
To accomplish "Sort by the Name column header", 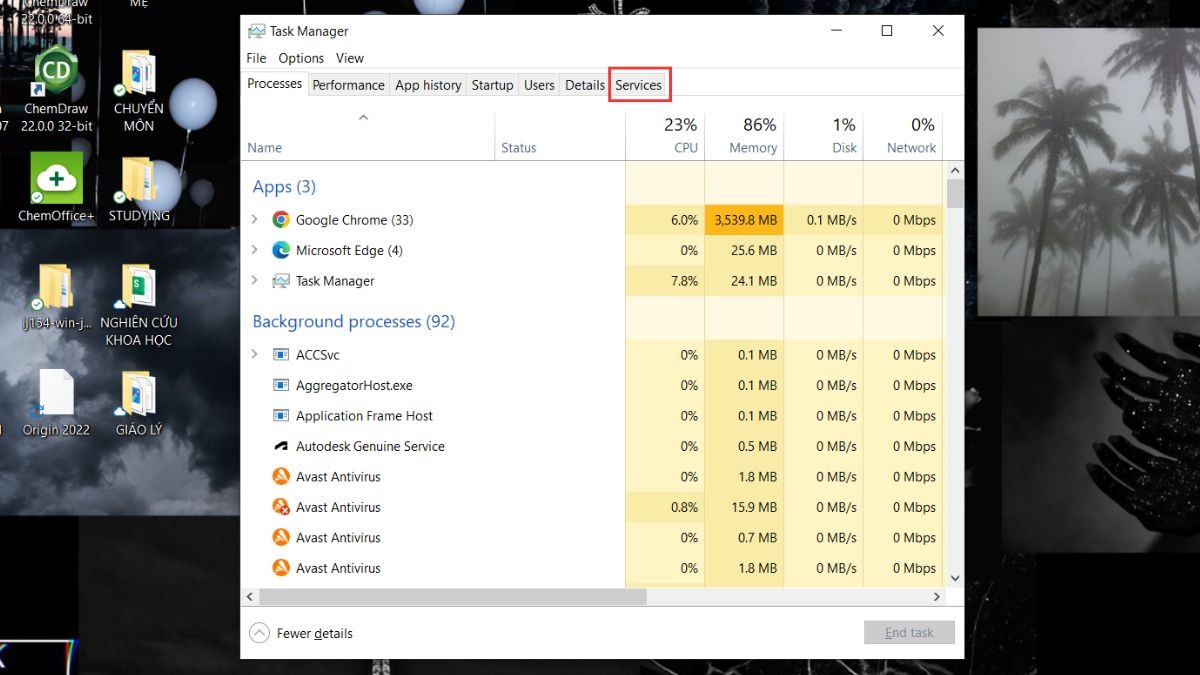I will [368, 137].
